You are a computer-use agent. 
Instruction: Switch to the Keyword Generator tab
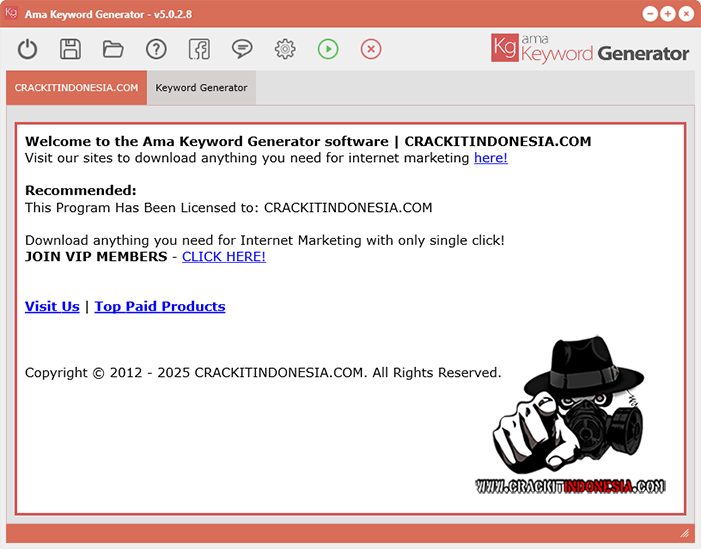[x=201, y=88]
